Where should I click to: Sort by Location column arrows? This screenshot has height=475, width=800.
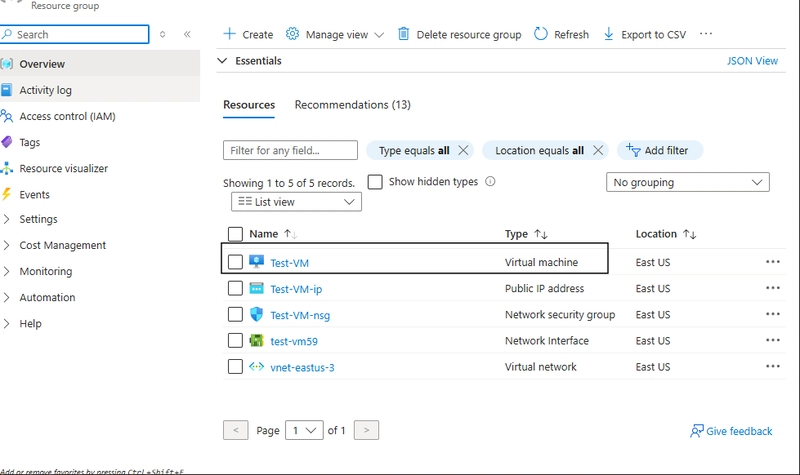(x=690, y=234)
